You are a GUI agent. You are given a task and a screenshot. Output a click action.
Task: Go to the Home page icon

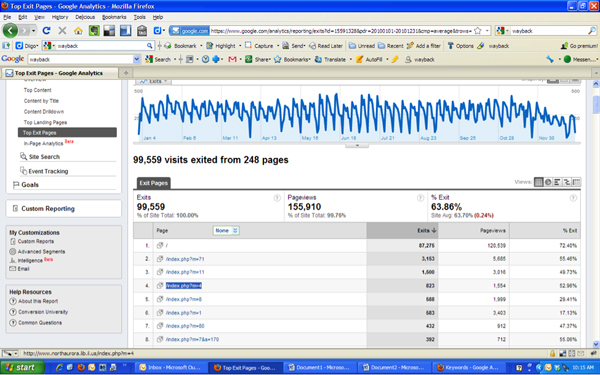pos(78,31)
